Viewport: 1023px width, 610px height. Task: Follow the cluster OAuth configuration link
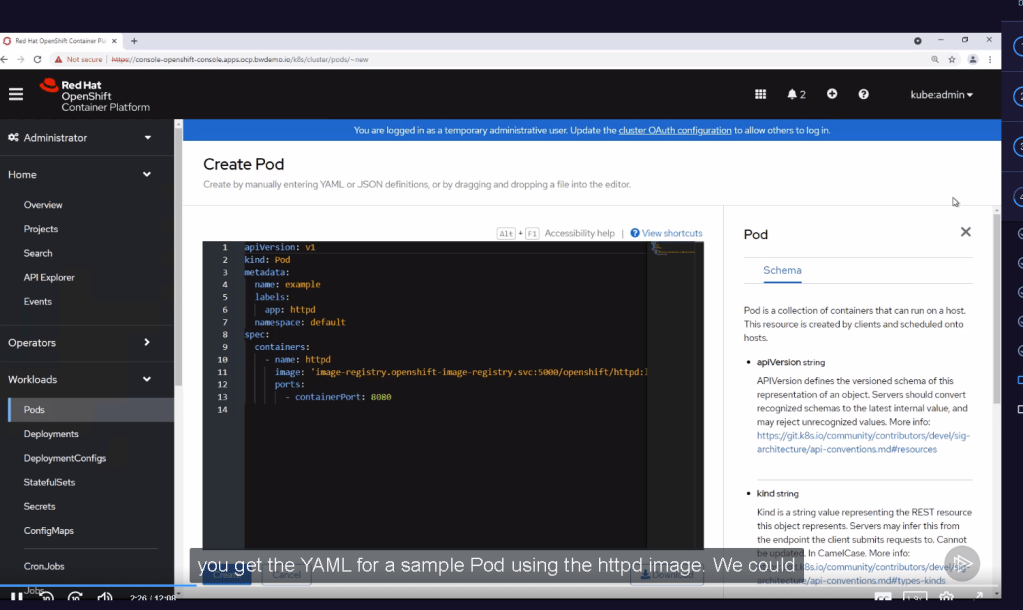(x=675, y=130)
